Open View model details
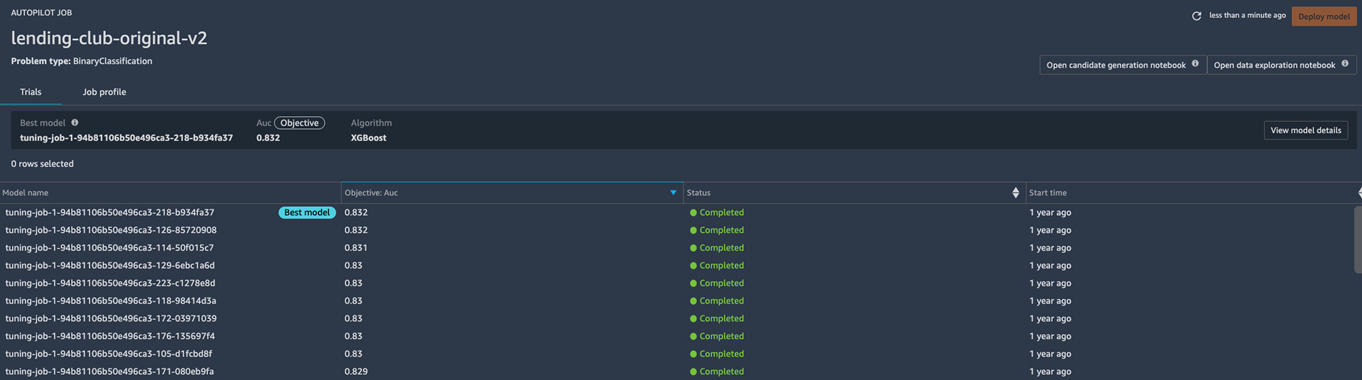Screen dimensions: 1362x380 [x=1306, y=130]
